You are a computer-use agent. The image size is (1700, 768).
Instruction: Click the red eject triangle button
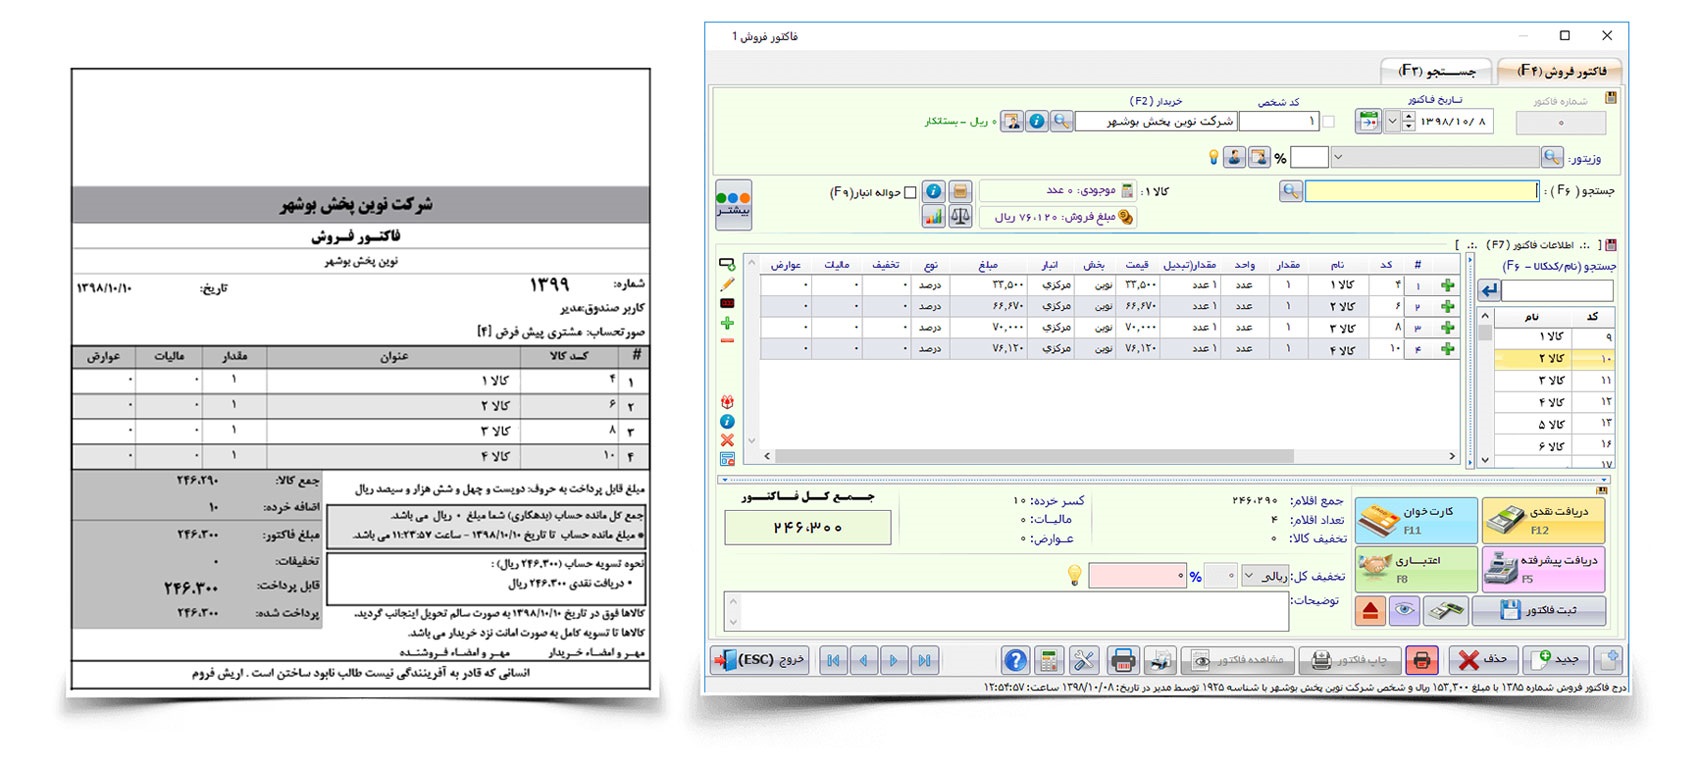(1370, 610)
